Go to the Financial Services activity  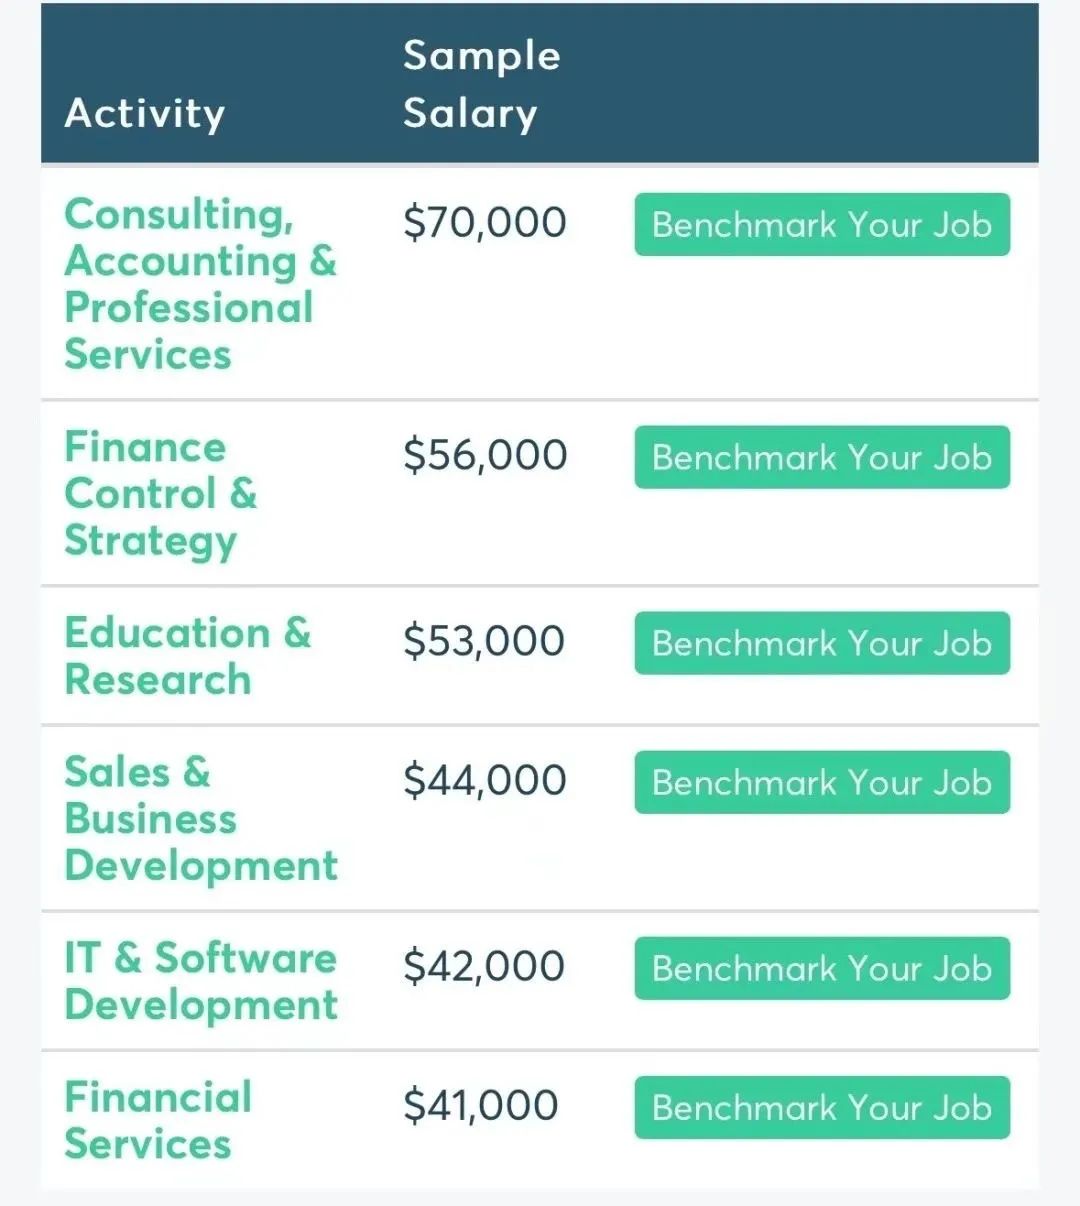(158, 1120)
